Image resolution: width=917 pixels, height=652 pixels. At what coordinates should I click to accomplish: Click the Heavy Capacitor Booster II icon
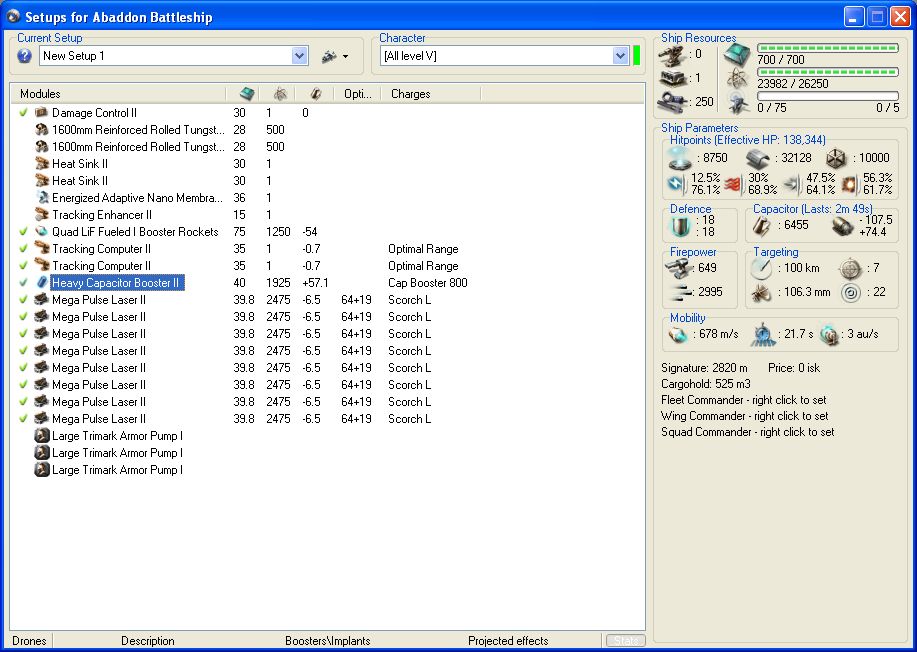pos(42,283)
